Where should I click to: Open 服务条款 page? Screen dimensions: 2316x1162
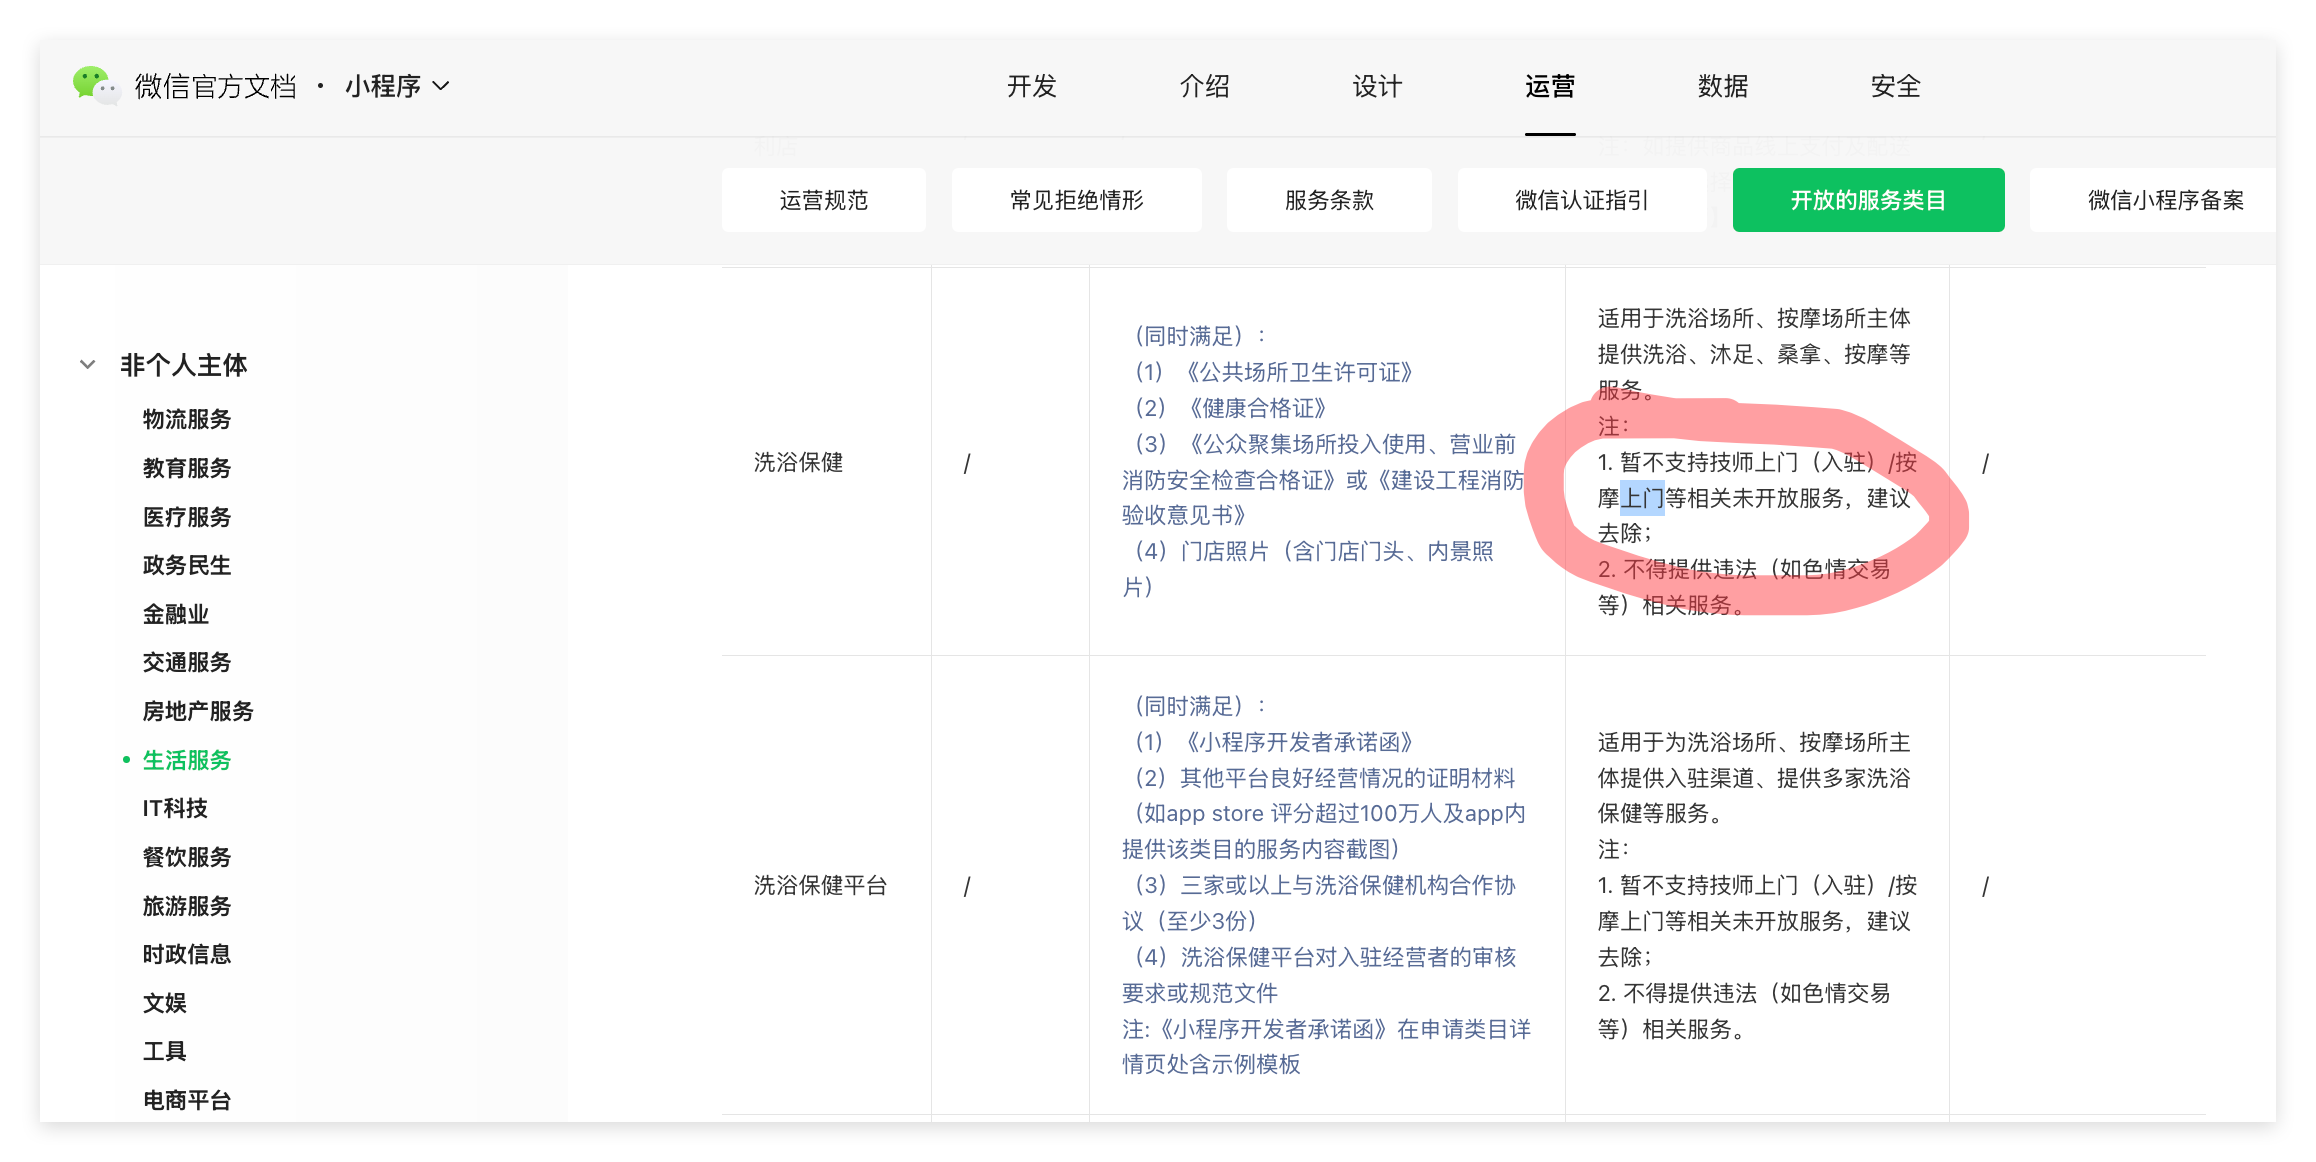pos(1329,200)
